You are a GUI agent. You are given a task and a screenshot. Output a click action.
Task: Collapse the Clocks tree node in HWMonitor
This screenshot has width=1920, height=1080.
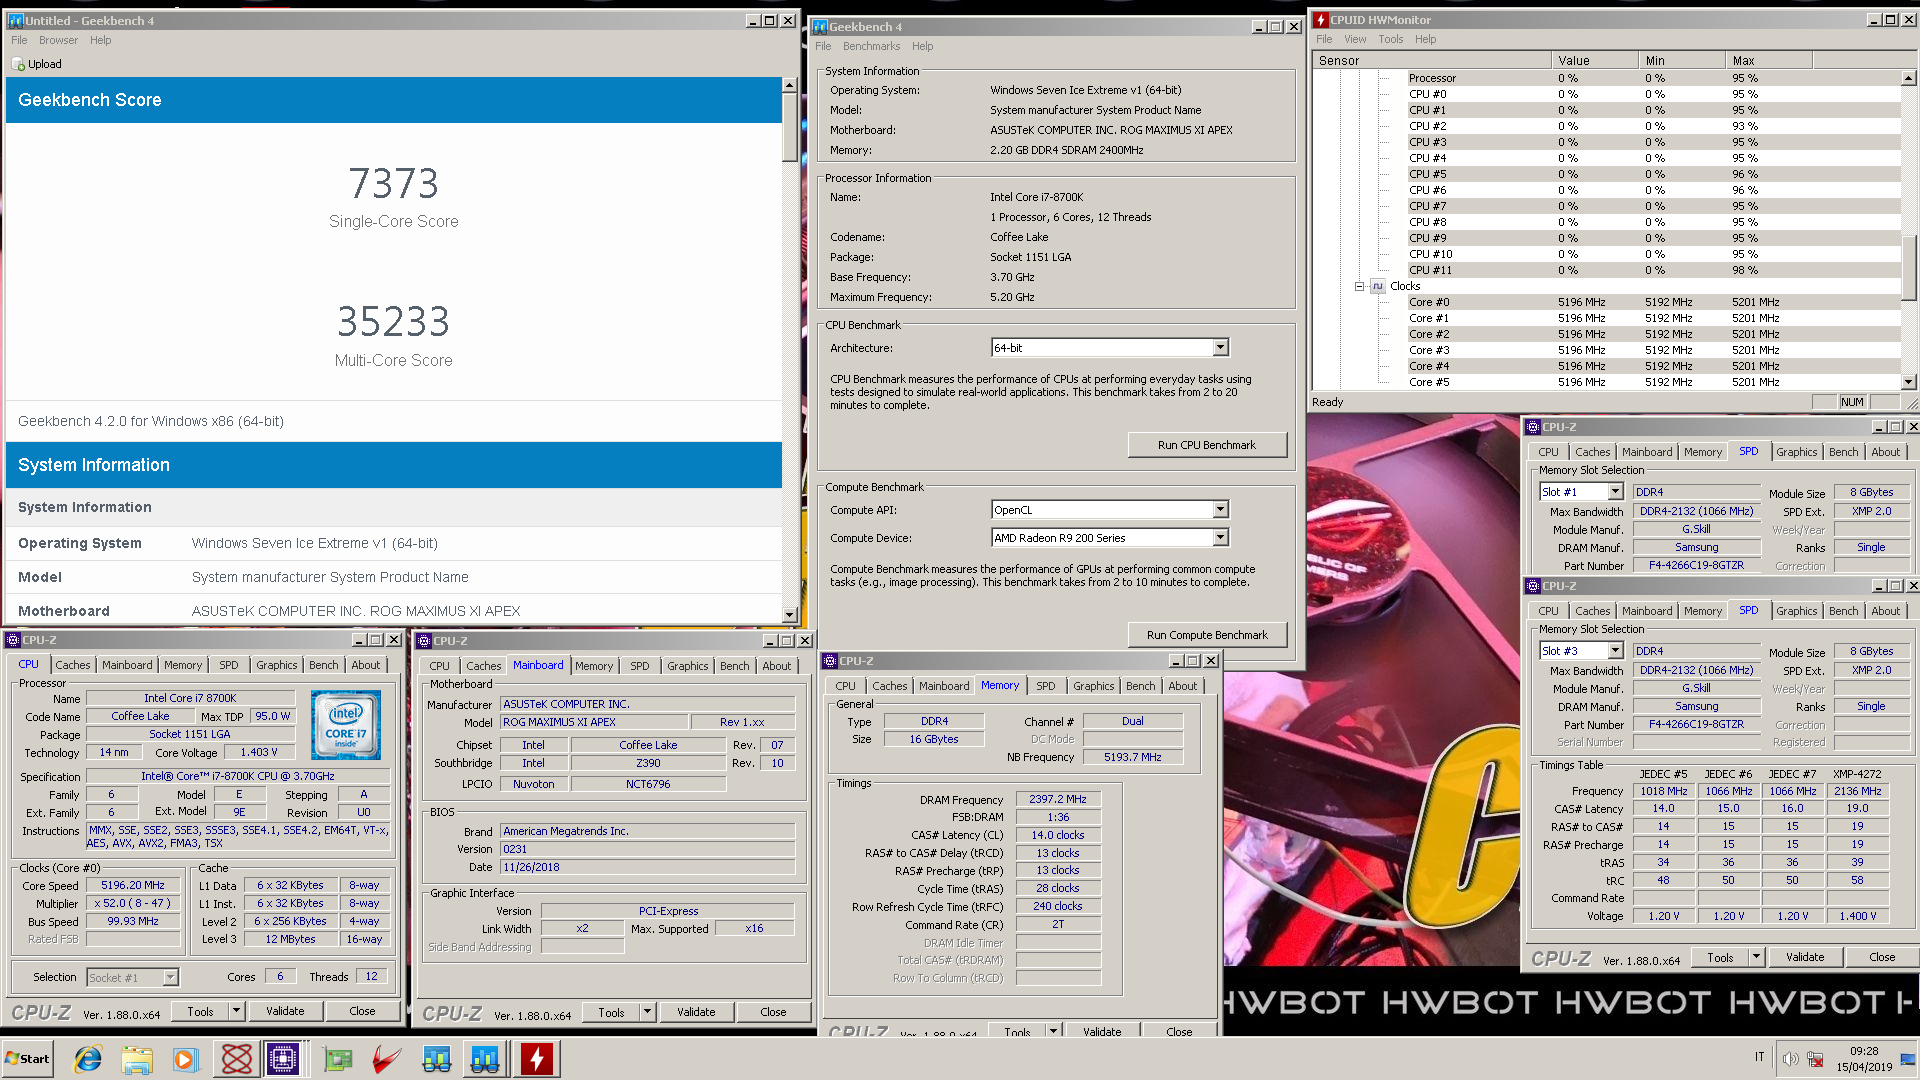click(x=1359, y=286)
